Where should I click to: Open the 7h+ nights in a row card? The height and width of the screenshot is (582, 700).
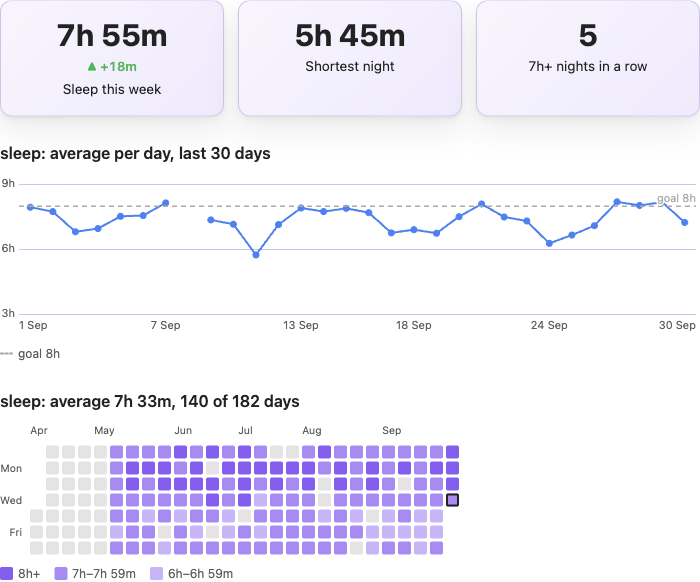pos(588,58)
